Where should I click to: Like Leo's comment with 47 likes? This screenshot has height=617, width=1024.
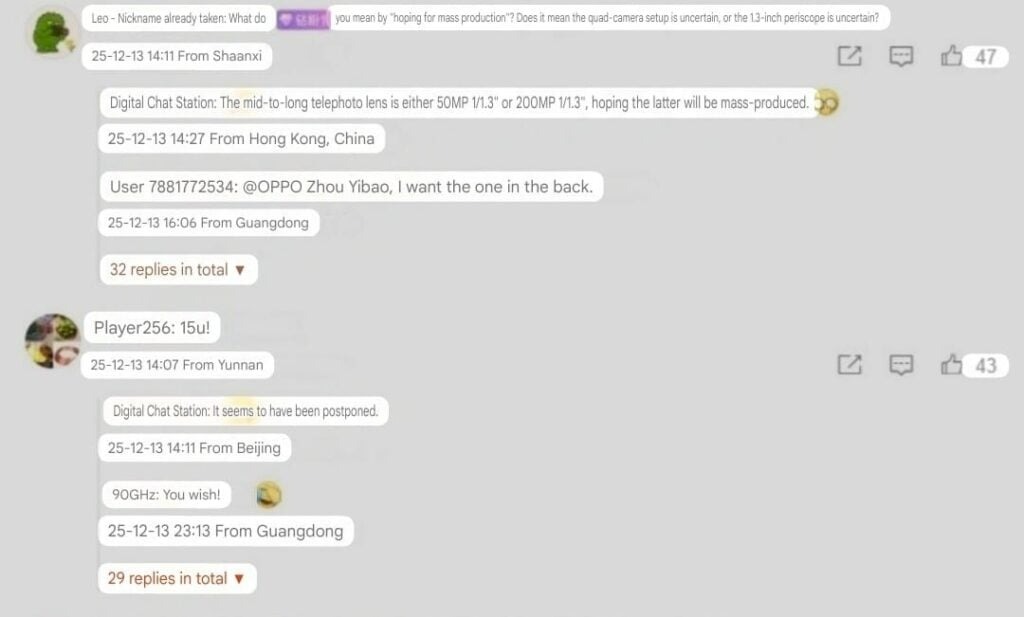[x=952, y=56]
